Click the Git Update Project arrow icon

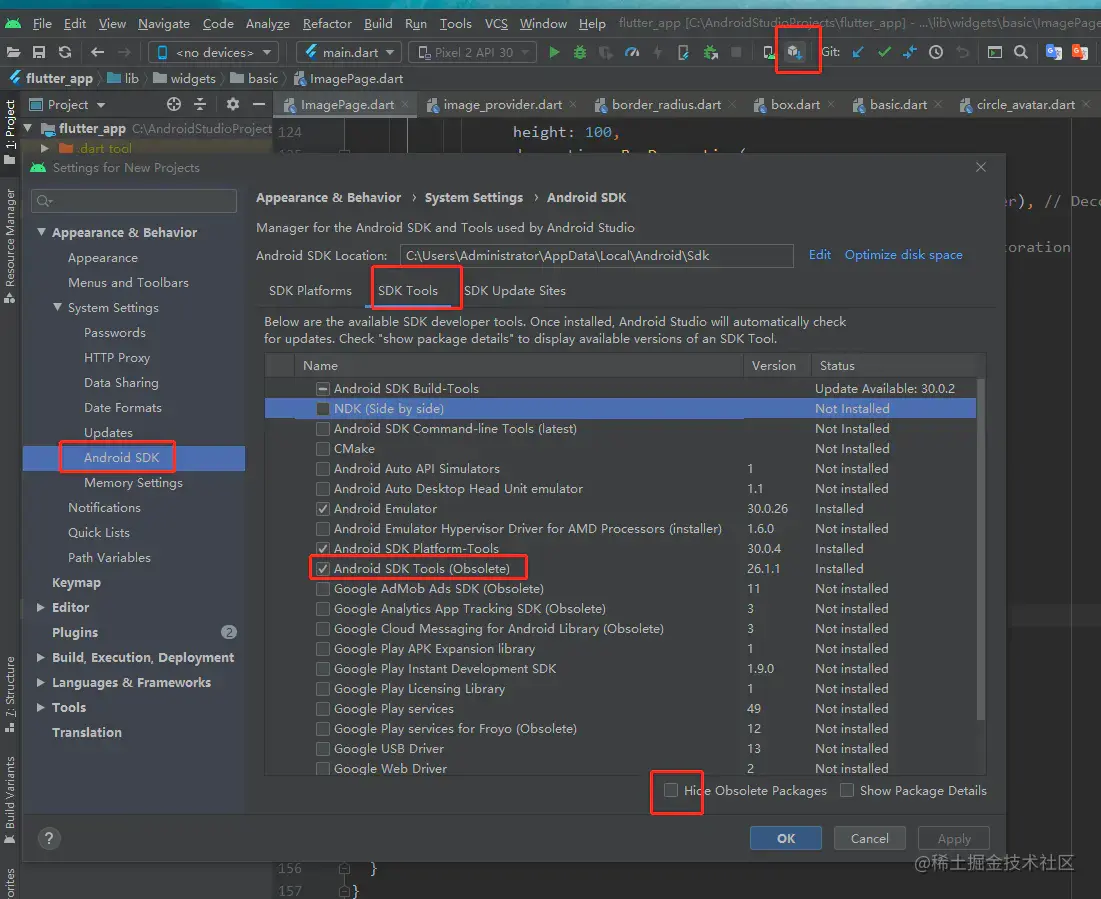click(x=858, y=52)
